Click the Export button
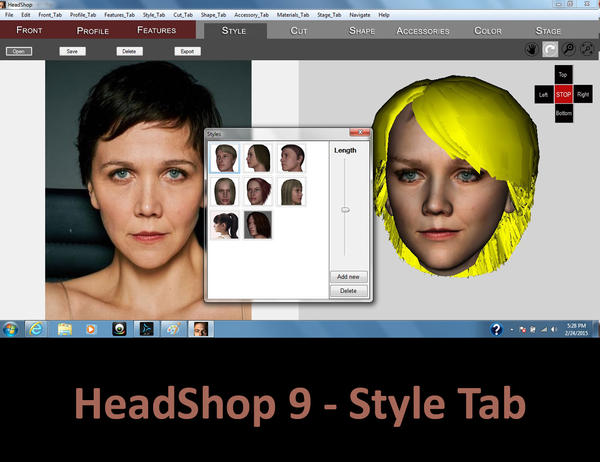600x462 pixels. pos(188,51)
